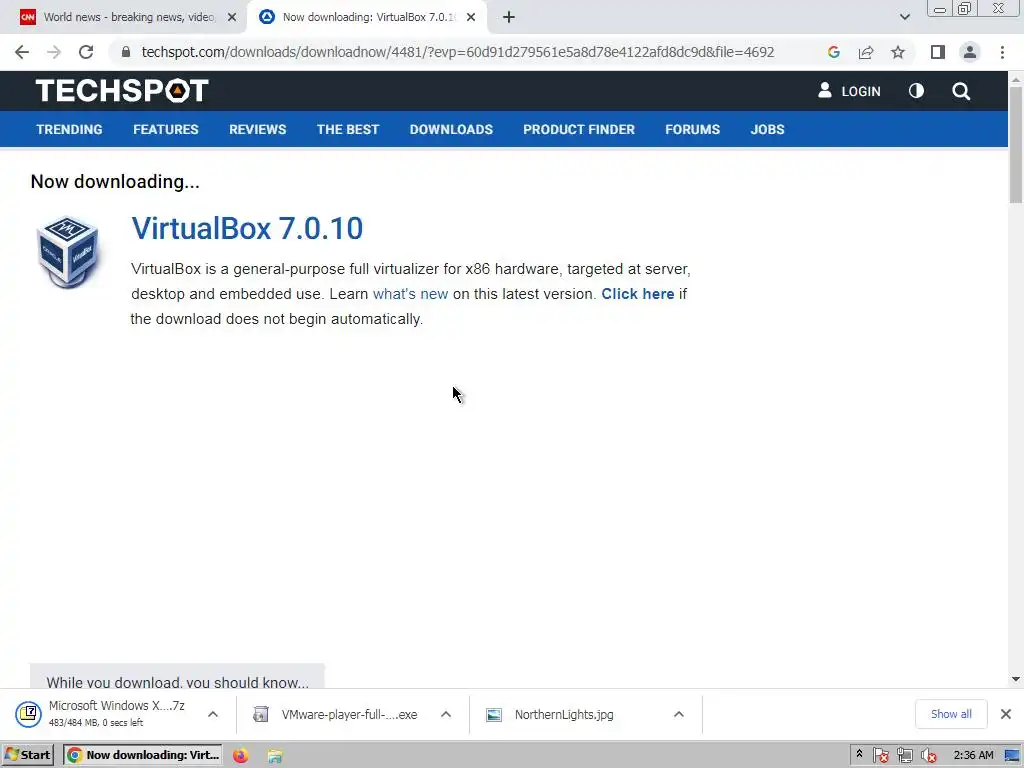Viewport: 1024px width, 768px height.
Task: Open the Chrome profile avatar
Action: [x=970, y=52]
